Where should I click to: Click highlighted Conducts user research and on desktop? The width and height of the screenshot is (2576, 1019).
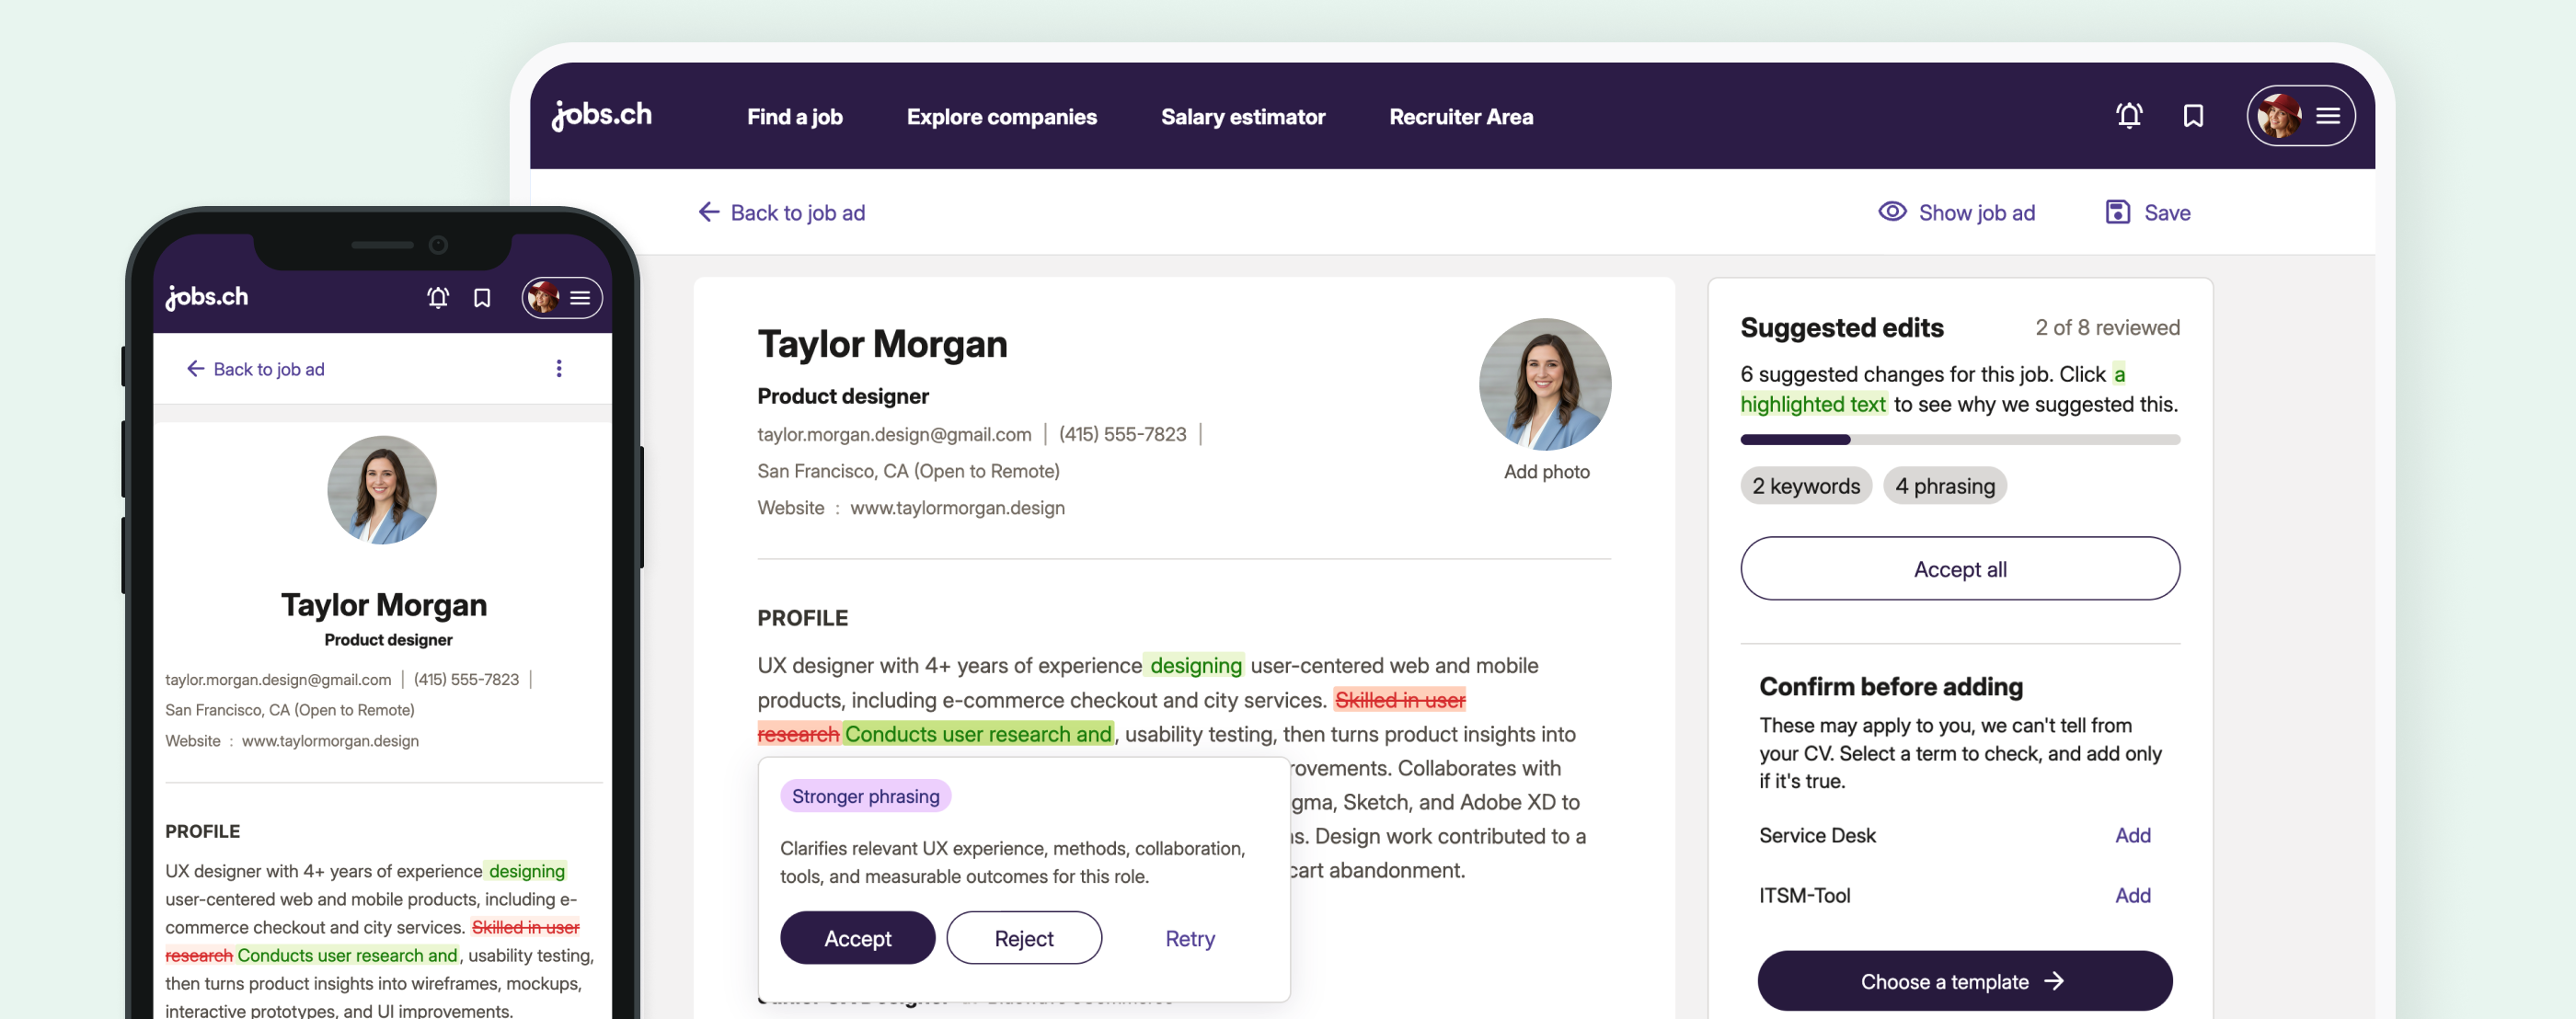pyautogui.click(x=978, y=734)
